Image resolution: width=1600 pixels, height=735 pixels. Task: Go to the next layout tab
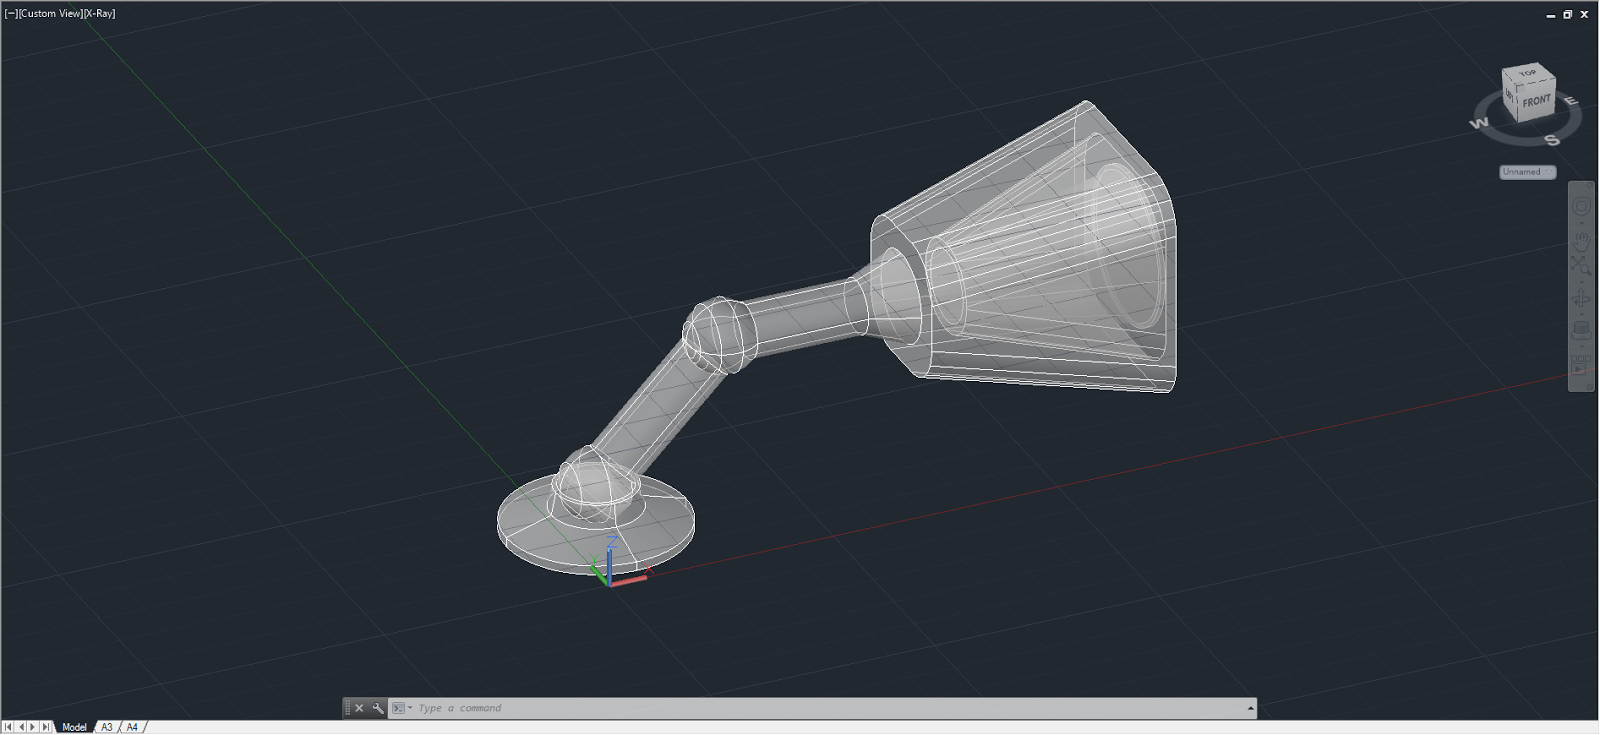[33, 727]
